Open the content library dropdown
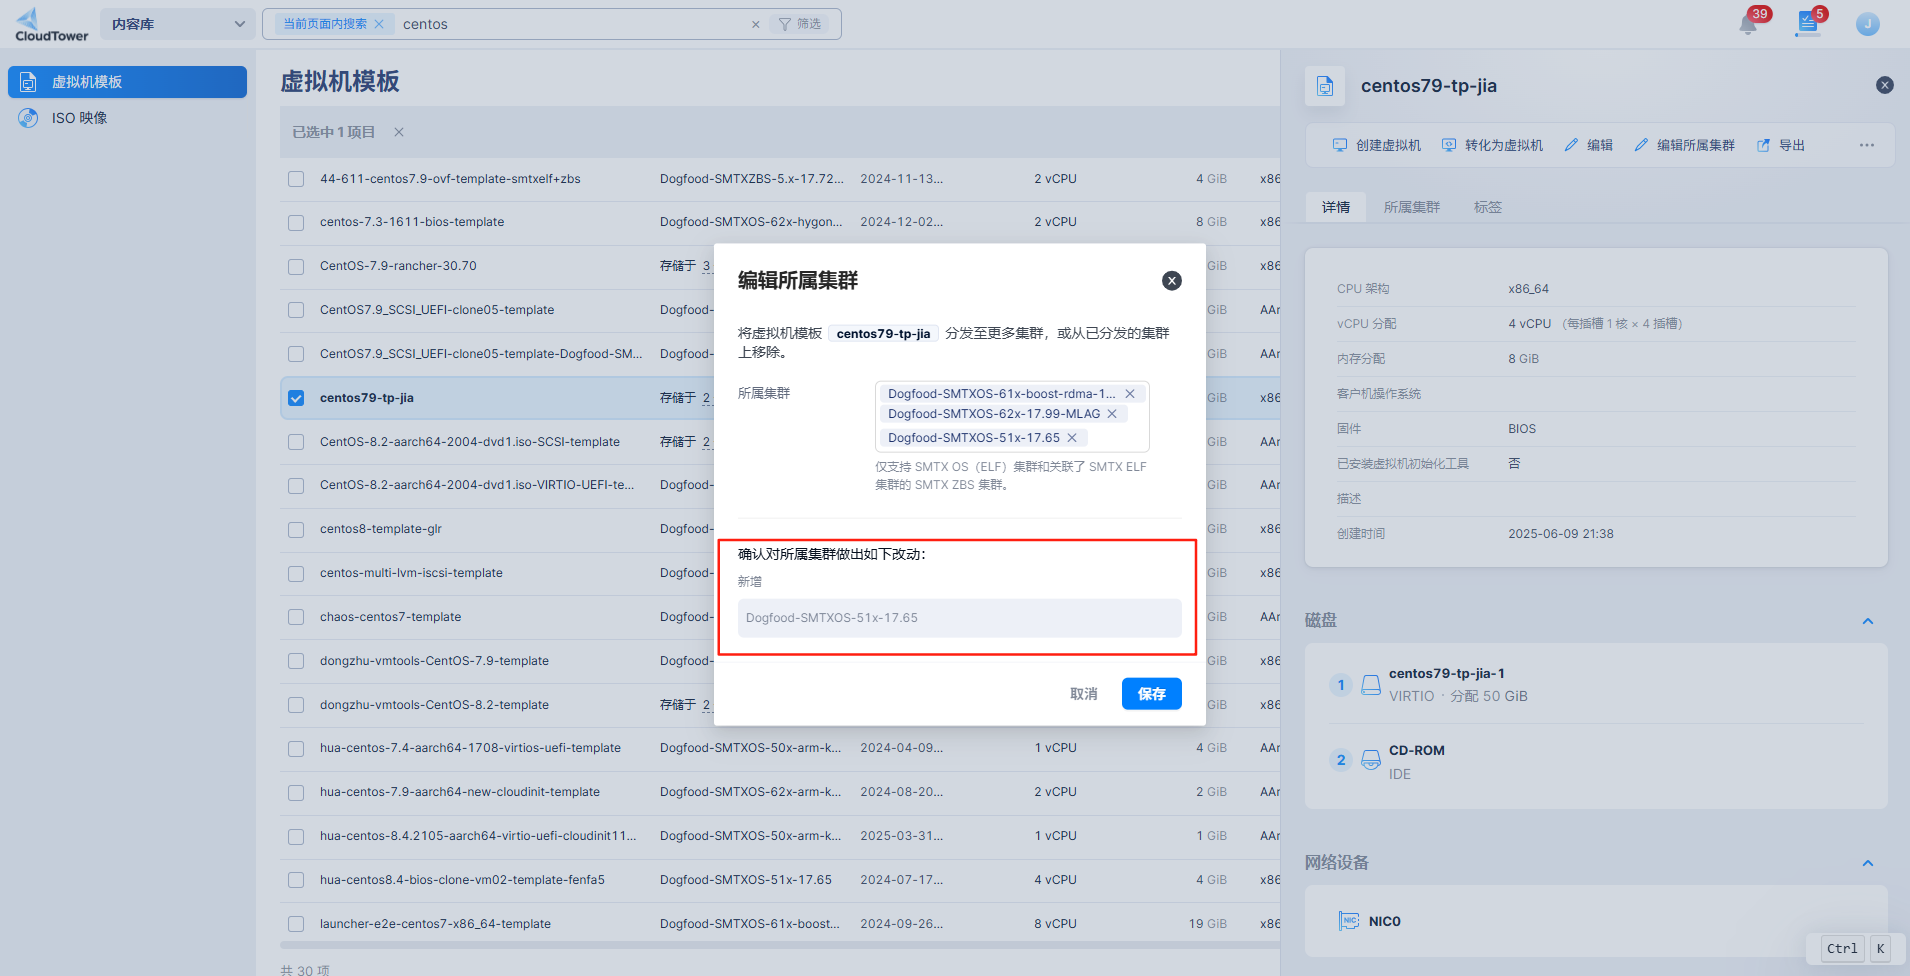The width and height of the screenshot is (1910, 976). tap(177, 25)
